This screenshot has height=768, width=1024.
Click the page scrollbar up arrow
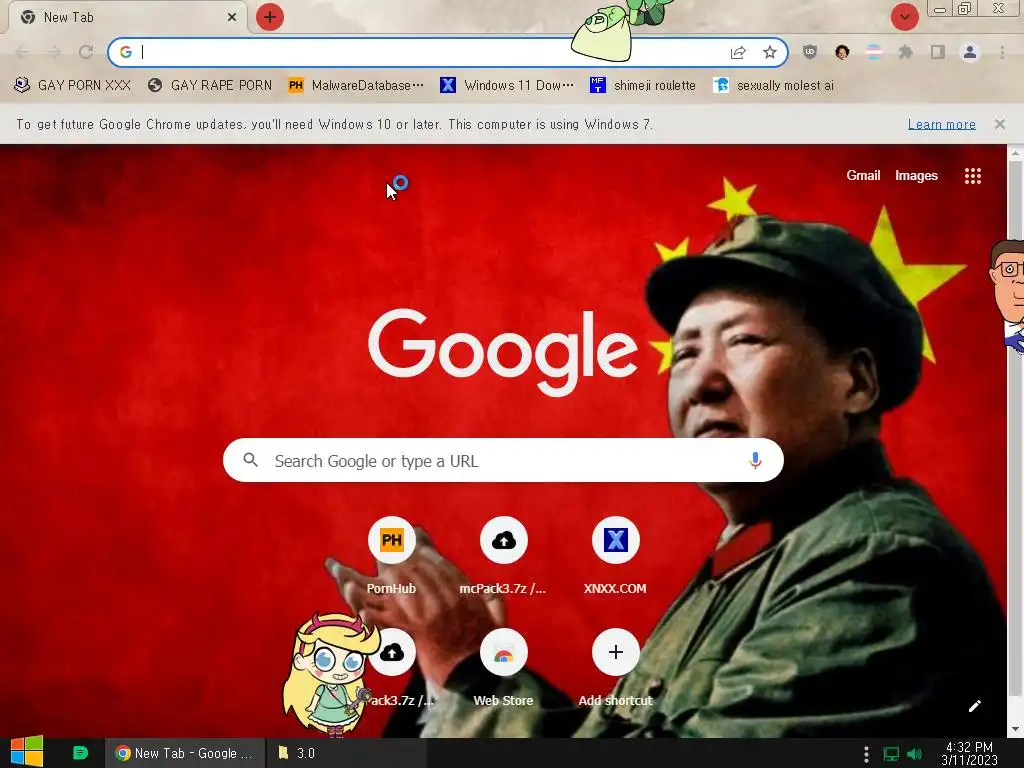pos(1015,153)
